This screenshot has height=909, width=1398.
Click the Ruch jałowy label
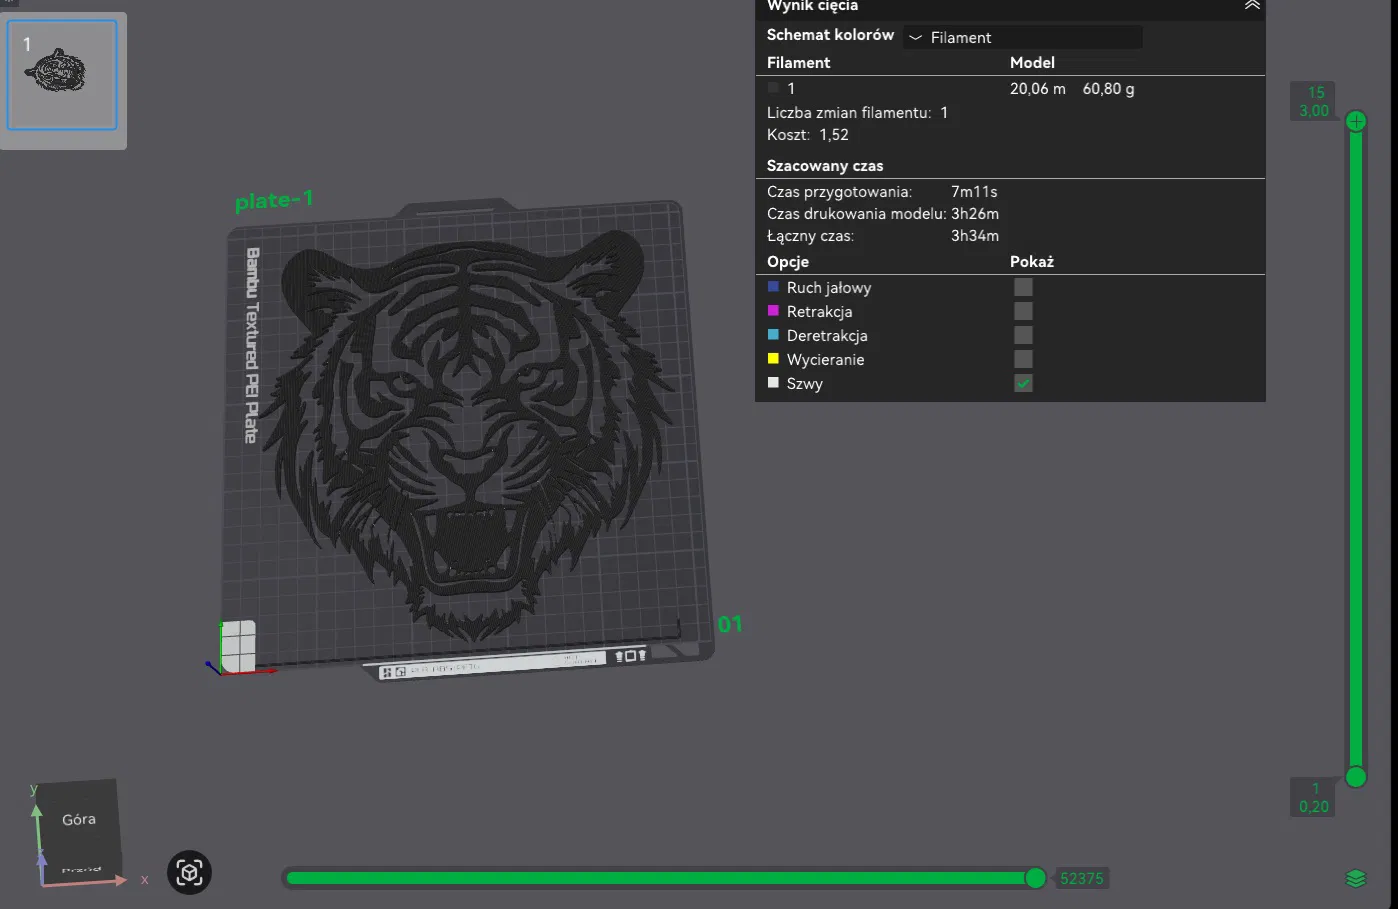click(x=829, y=288)
